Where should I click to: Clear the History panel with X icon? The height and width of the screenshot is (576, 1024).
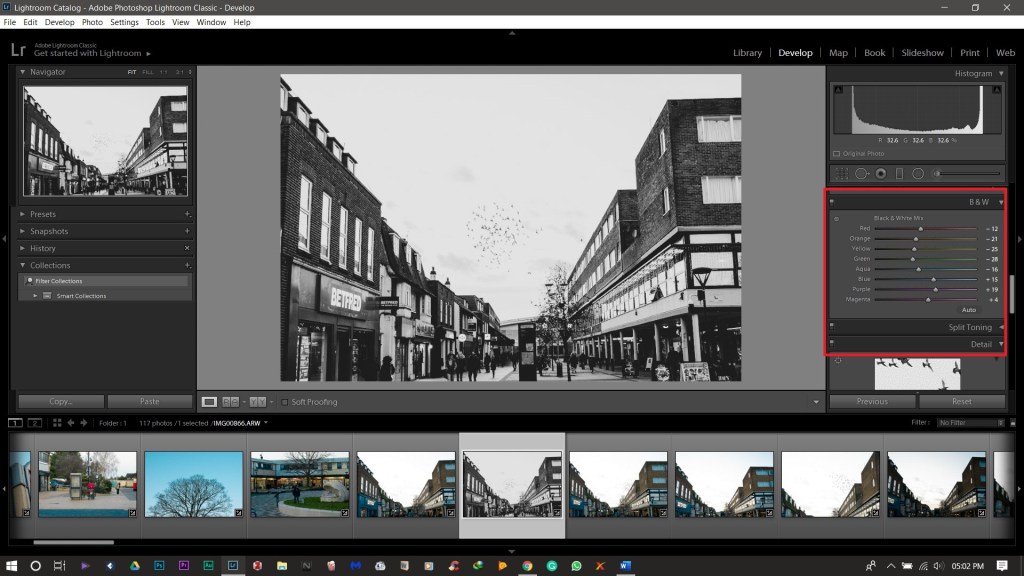tap(187, 248)
